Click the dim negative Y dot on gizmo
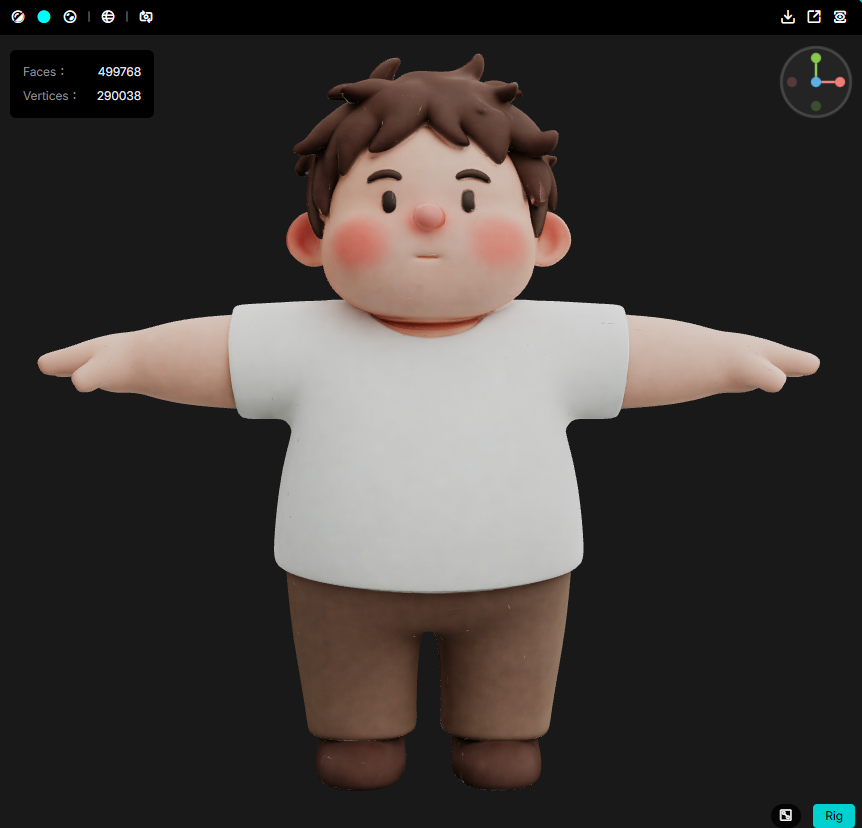 (816, 106)
